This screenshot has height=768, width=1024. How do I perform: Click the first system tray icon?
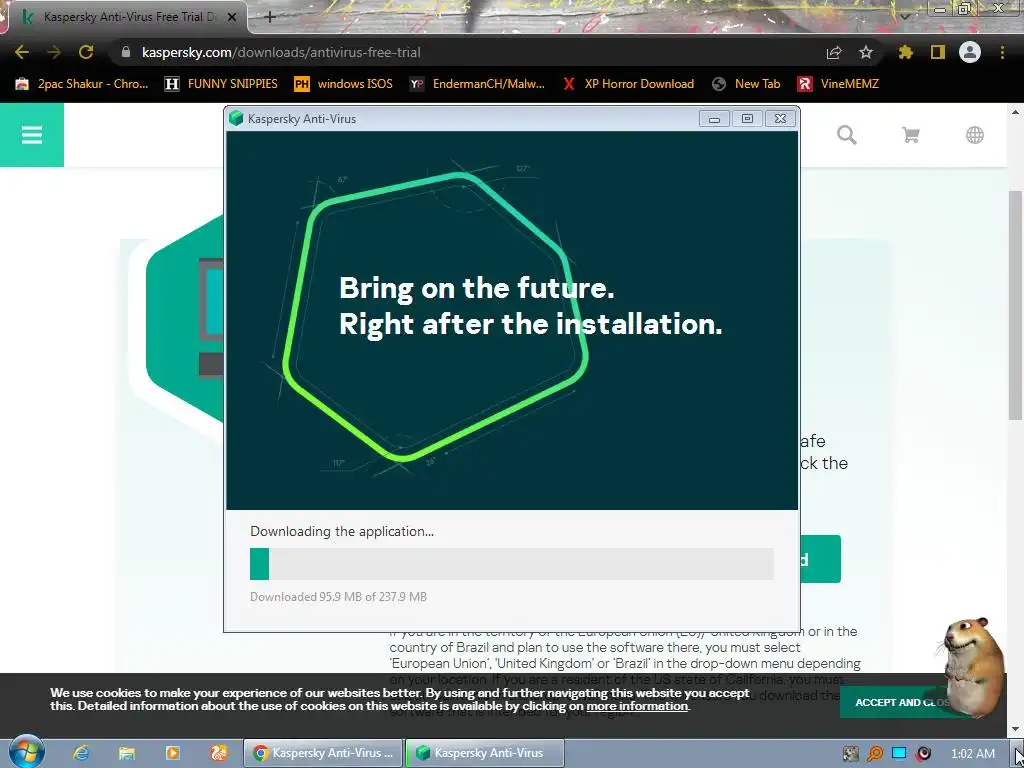[850, 754]
